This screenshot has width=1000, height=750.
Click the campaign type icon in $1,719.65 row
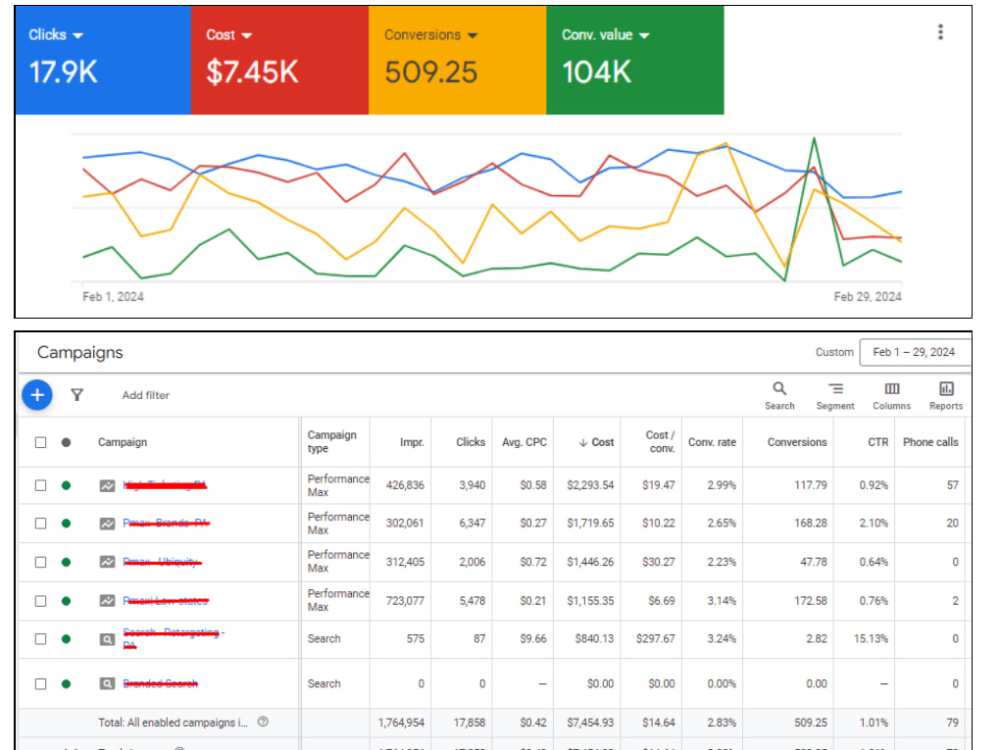(107, 524)
